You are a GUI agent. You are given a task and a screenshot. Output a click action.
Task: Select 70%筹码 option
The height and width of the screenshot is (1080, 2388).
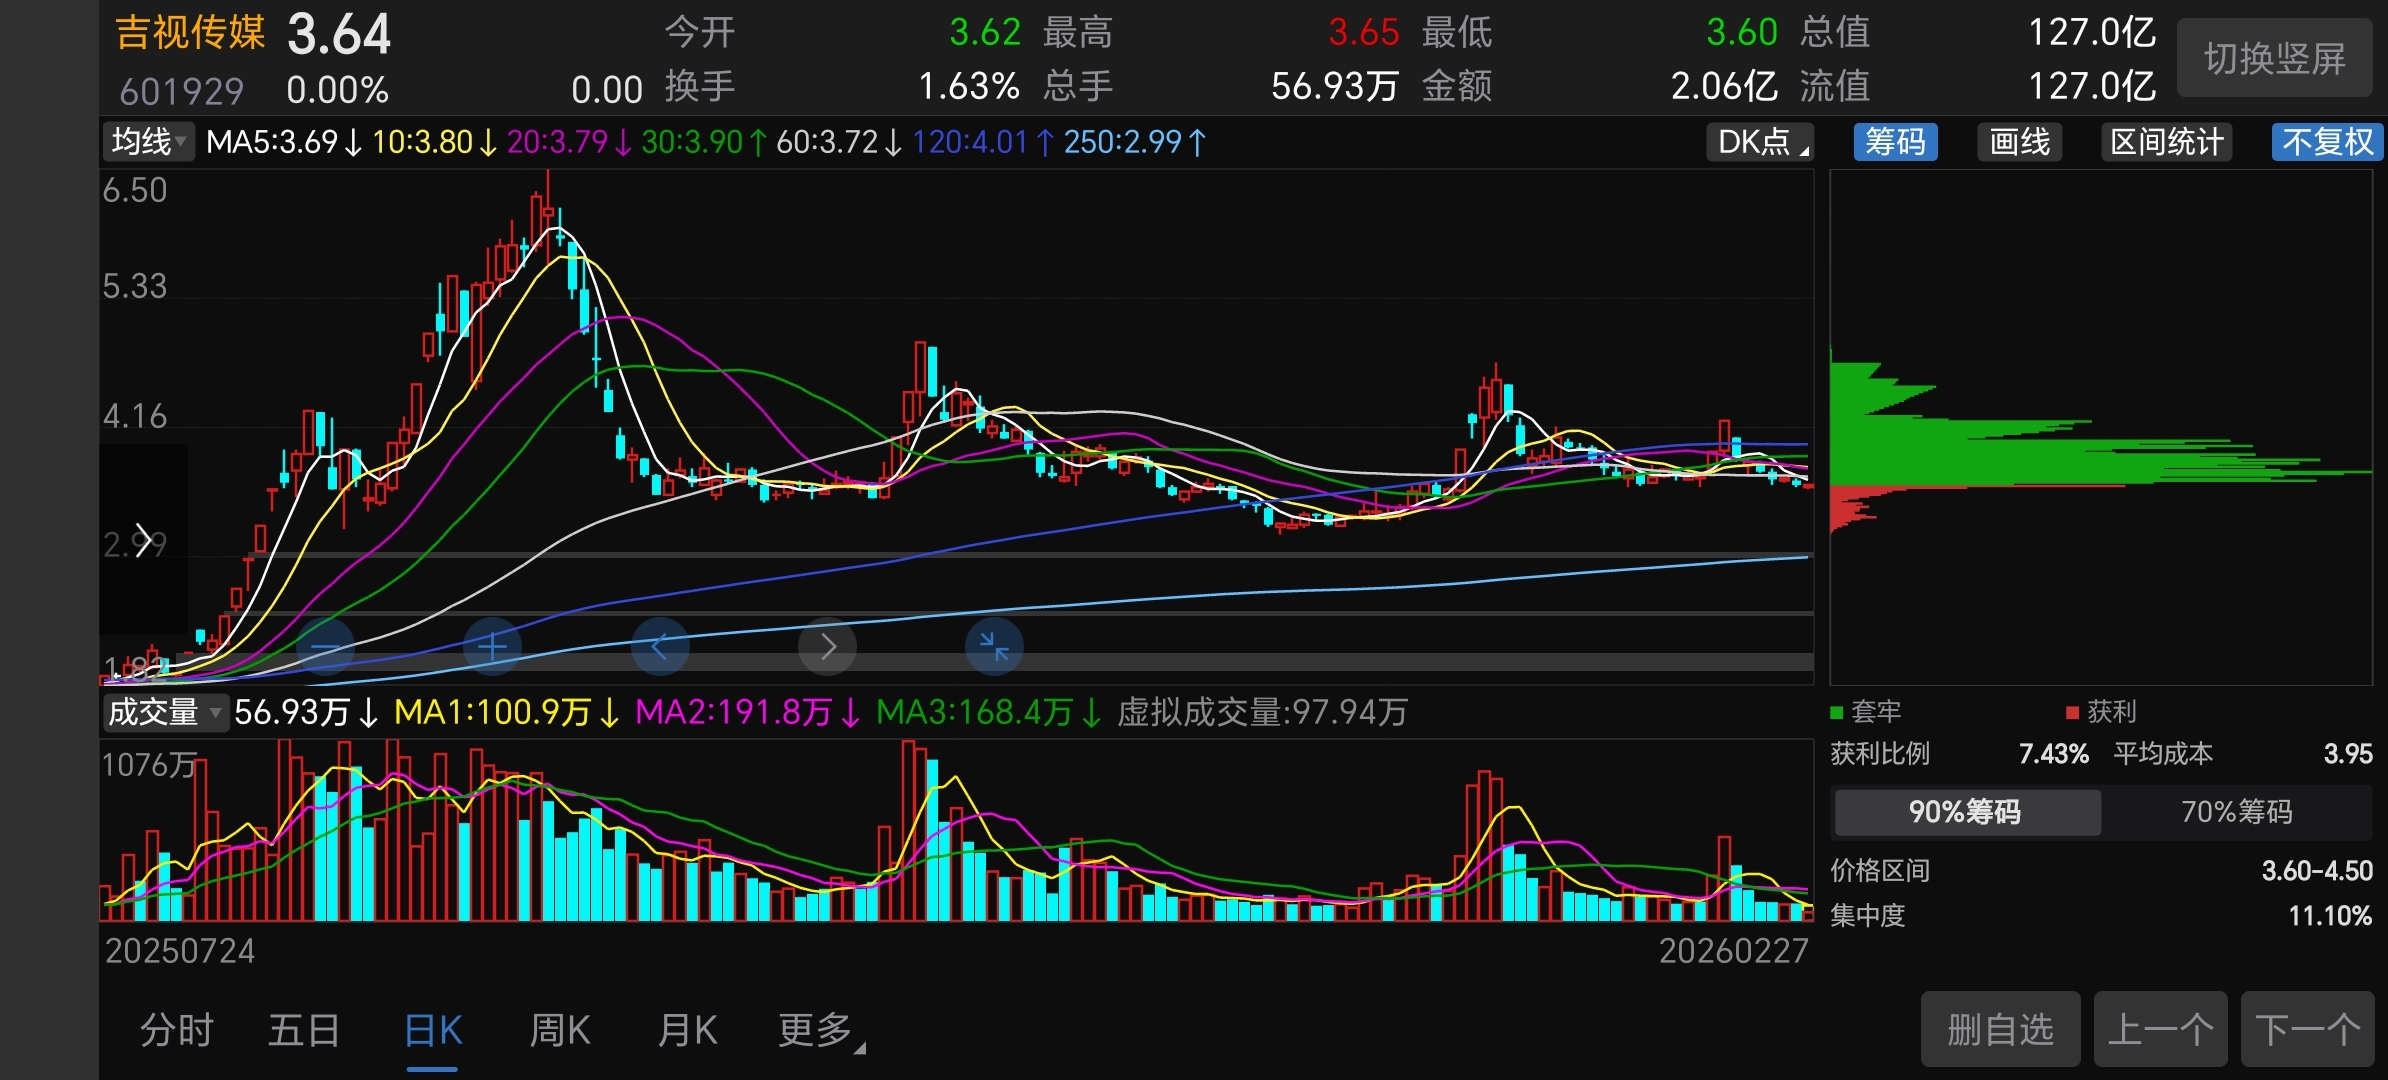click(x=2236, y=812)
